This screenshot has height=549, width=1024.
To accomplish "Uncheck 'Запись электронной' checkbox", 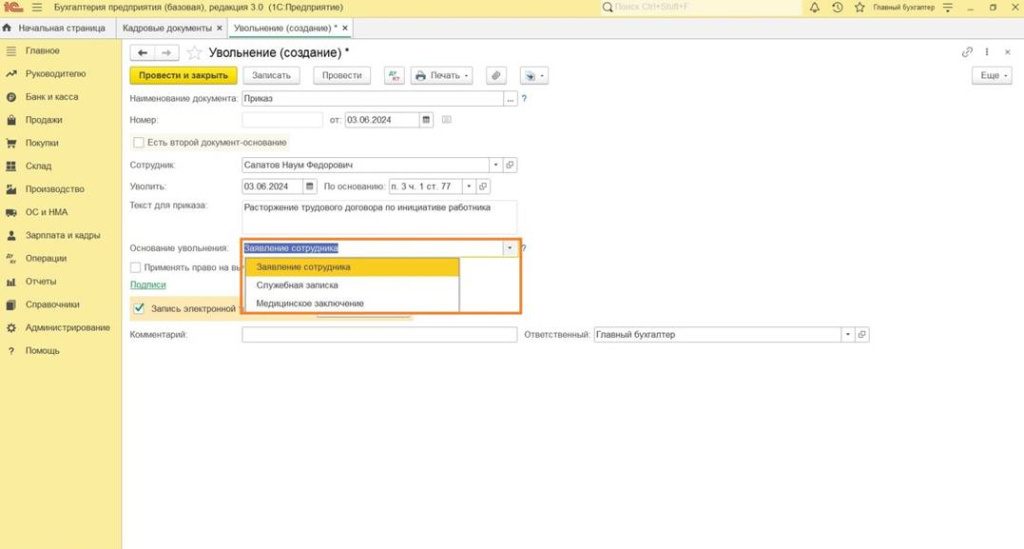I will pos(139,309).
